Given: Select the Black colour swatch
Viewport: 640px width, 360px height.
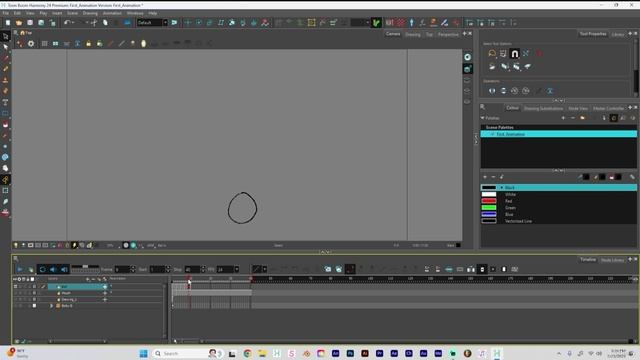Looking at the screenshot, I should (489, 187).
